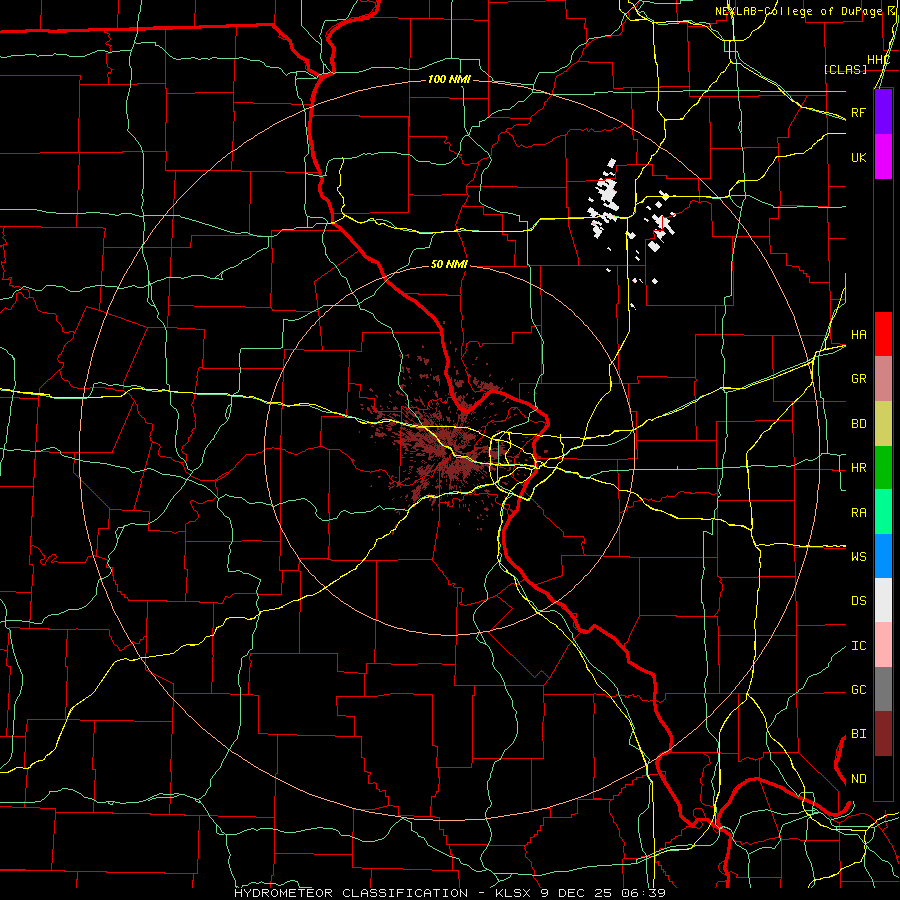The image size is (900, 900).
Task: Click the ND legend label
Action: (x=859, y=779)
